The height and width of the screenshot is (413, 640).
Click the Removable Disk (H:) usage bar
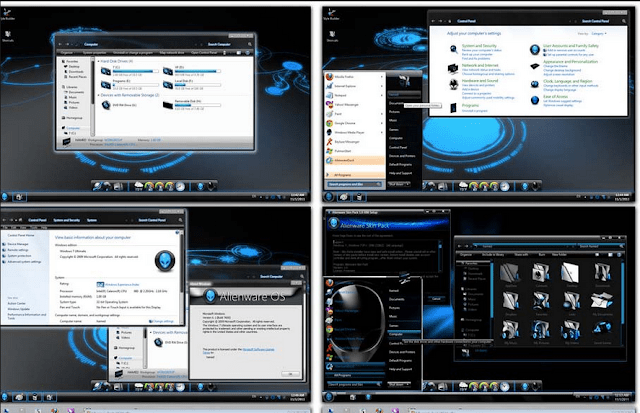click(198, 105)
